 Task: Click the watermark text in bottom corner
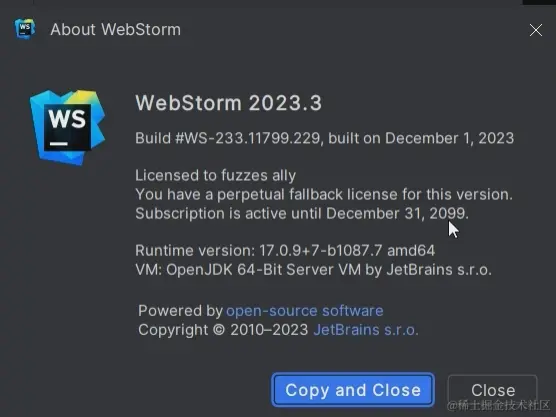(499, 405)
